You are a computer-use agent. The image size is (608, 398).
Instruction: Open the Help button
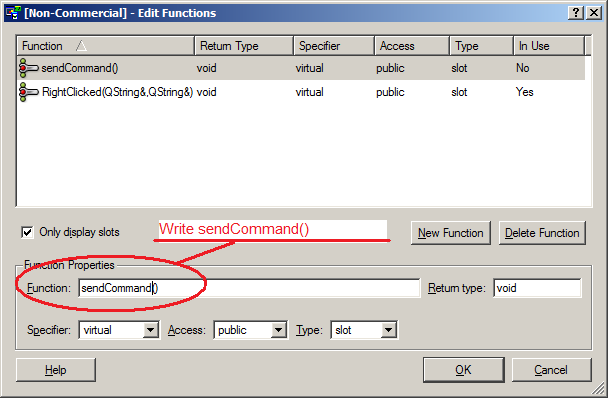click(56, 370)
